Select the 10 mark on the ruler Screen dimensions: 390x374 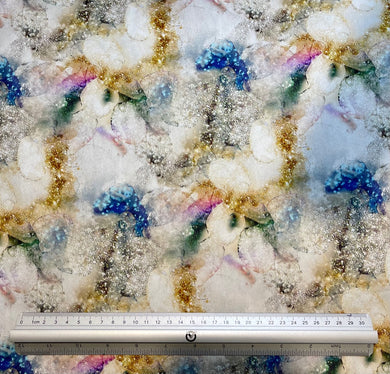tap(135, 322)
